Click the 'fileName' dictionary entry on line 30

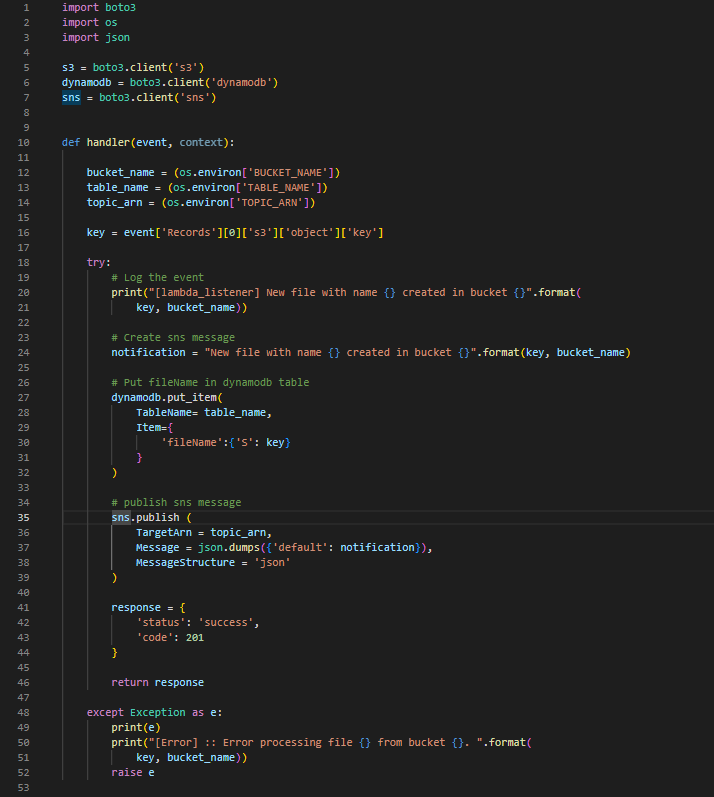[226, 442]
